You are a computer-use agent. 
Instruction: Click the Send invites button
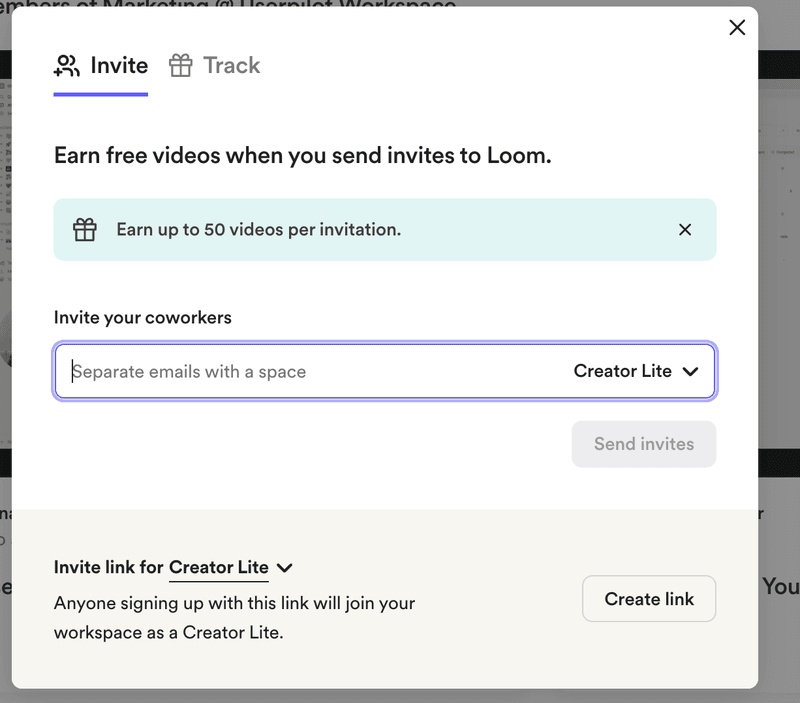[x=643, y=444]
